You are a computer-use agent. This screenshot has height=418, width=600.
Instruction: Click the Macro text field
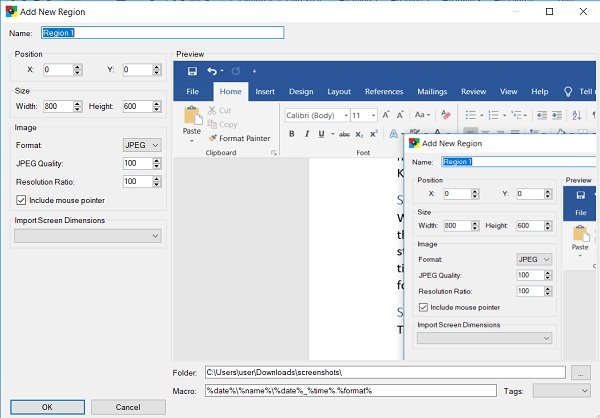point(350,390)
